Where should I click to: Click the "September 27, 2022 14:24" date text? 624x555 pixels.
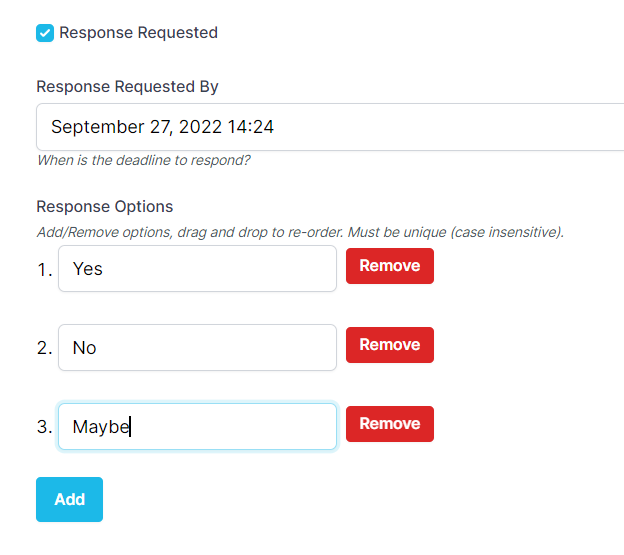click(162, 127)
